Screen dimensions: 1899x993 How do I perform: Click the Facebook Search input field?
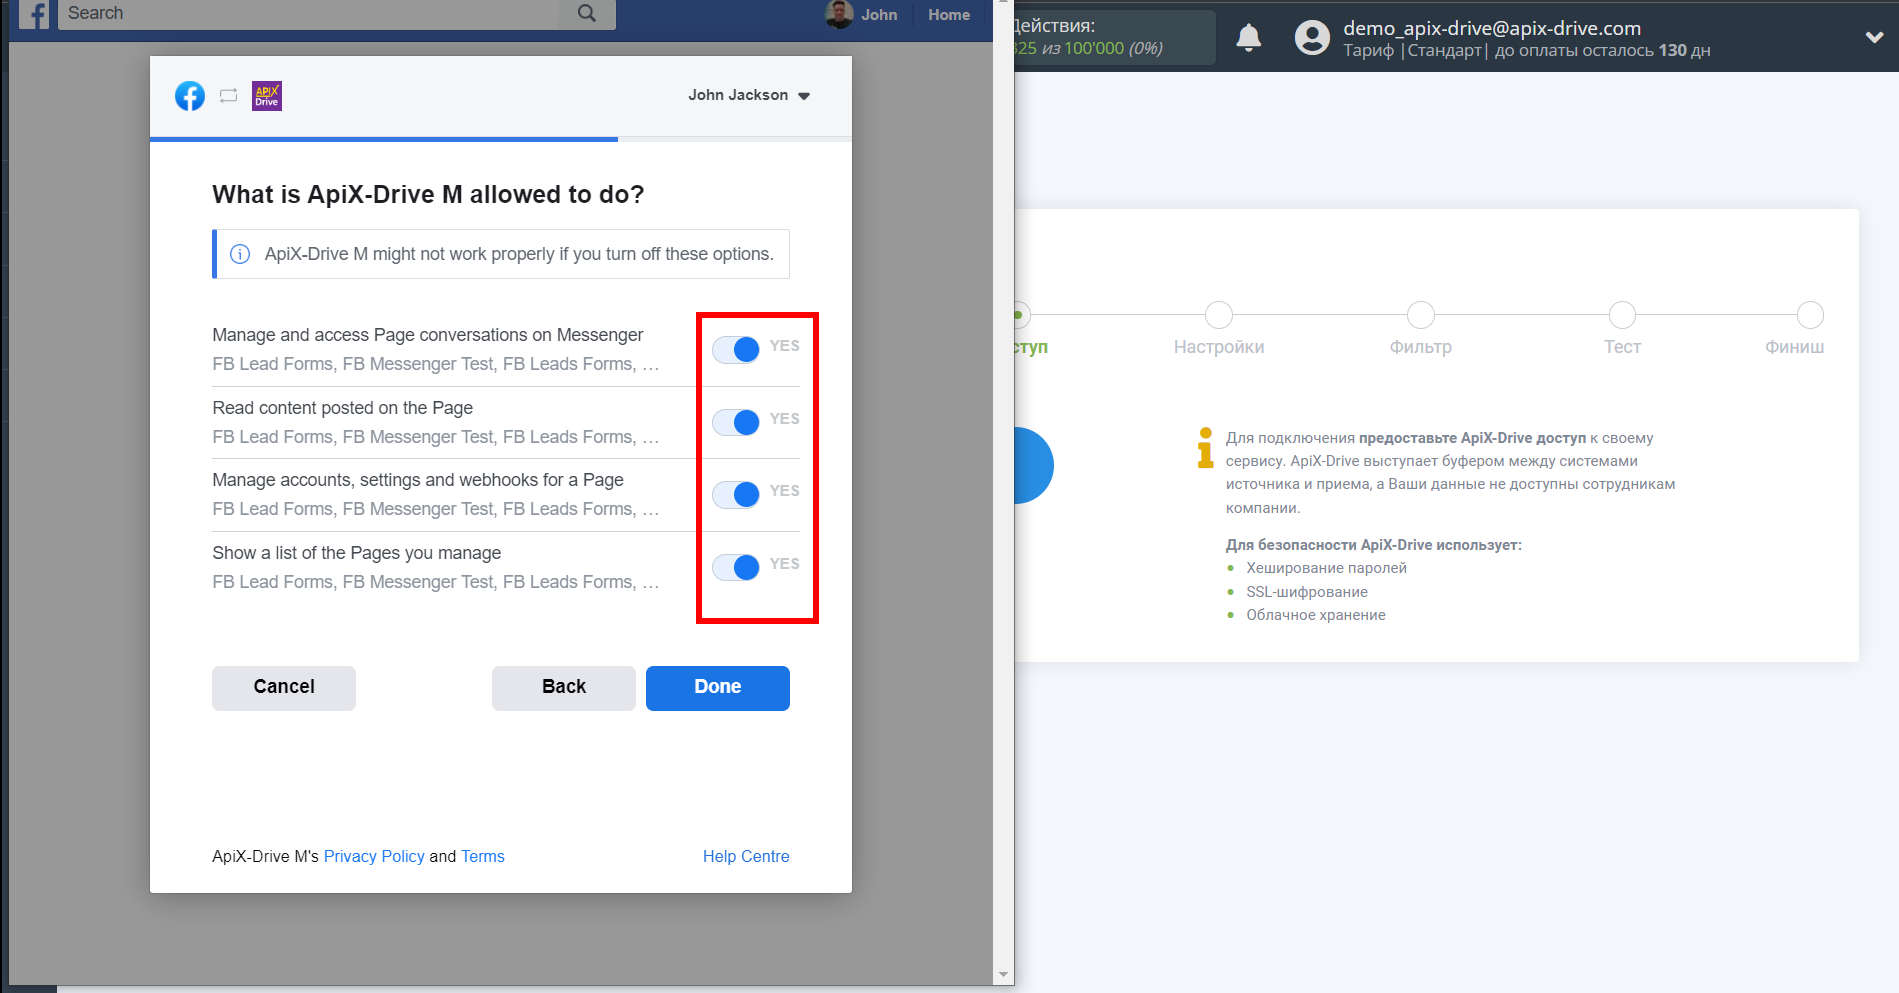308,14
